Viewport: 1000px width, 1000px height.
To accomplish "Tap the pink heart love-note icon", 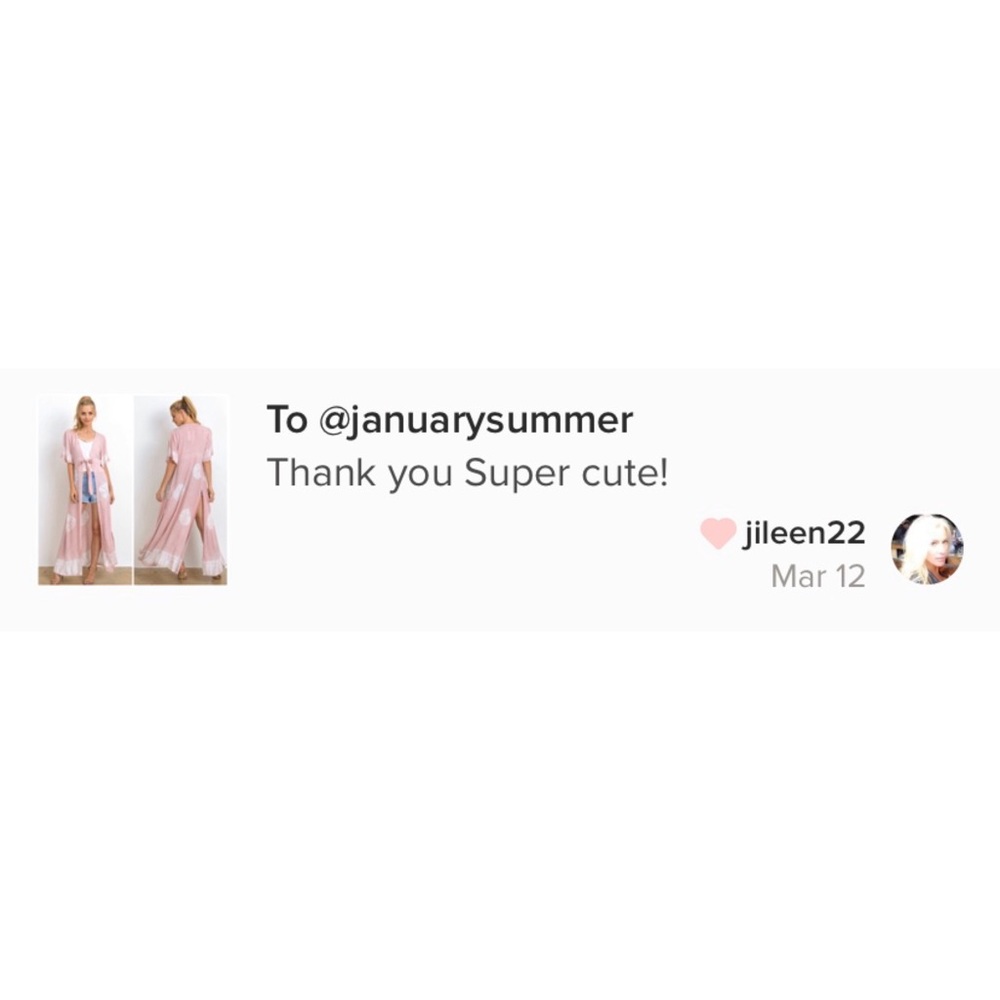I will click(718, 534).
